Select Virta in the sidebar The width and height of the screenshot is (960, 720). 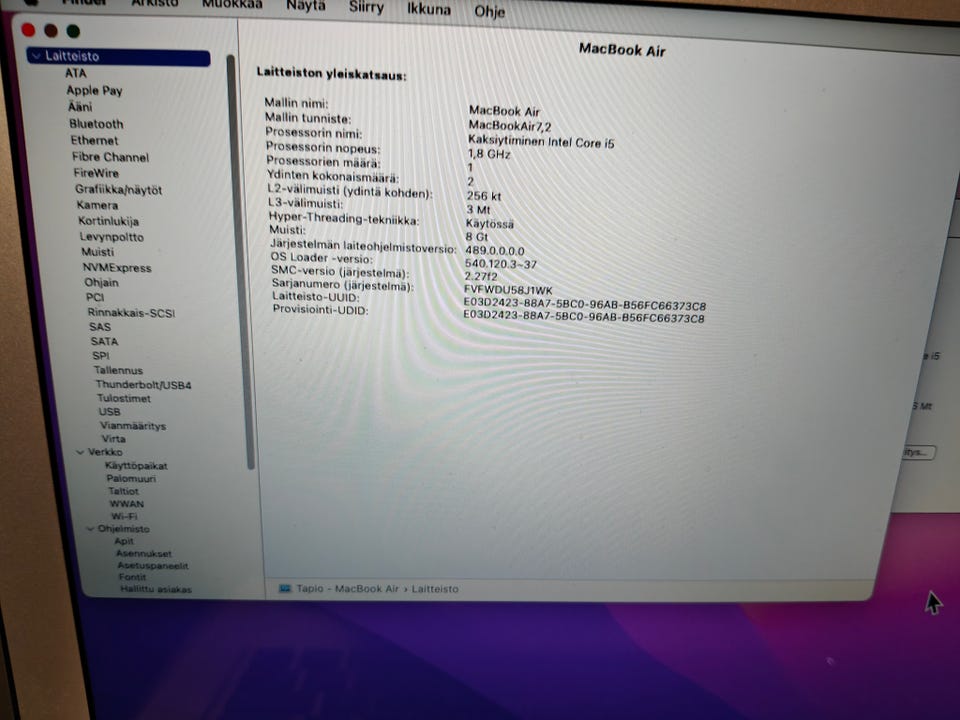point(113,439)
